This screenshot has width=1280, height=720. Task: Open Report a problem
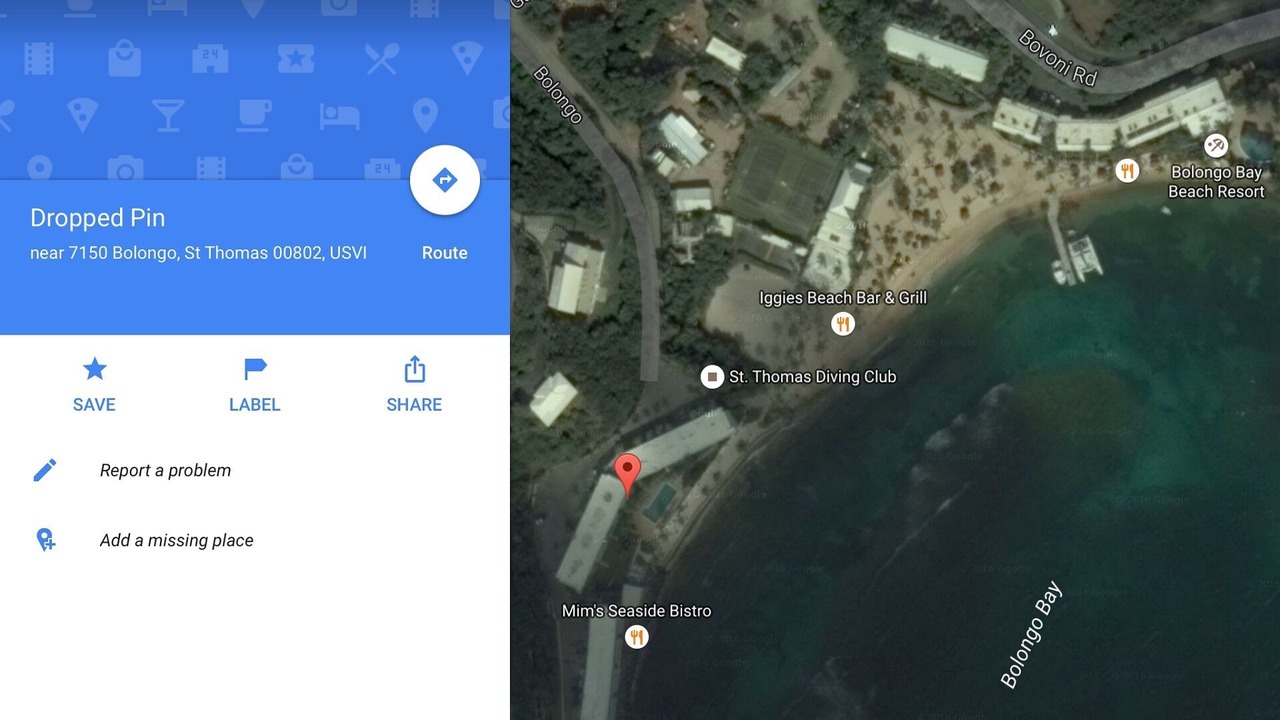pos(165,470)
